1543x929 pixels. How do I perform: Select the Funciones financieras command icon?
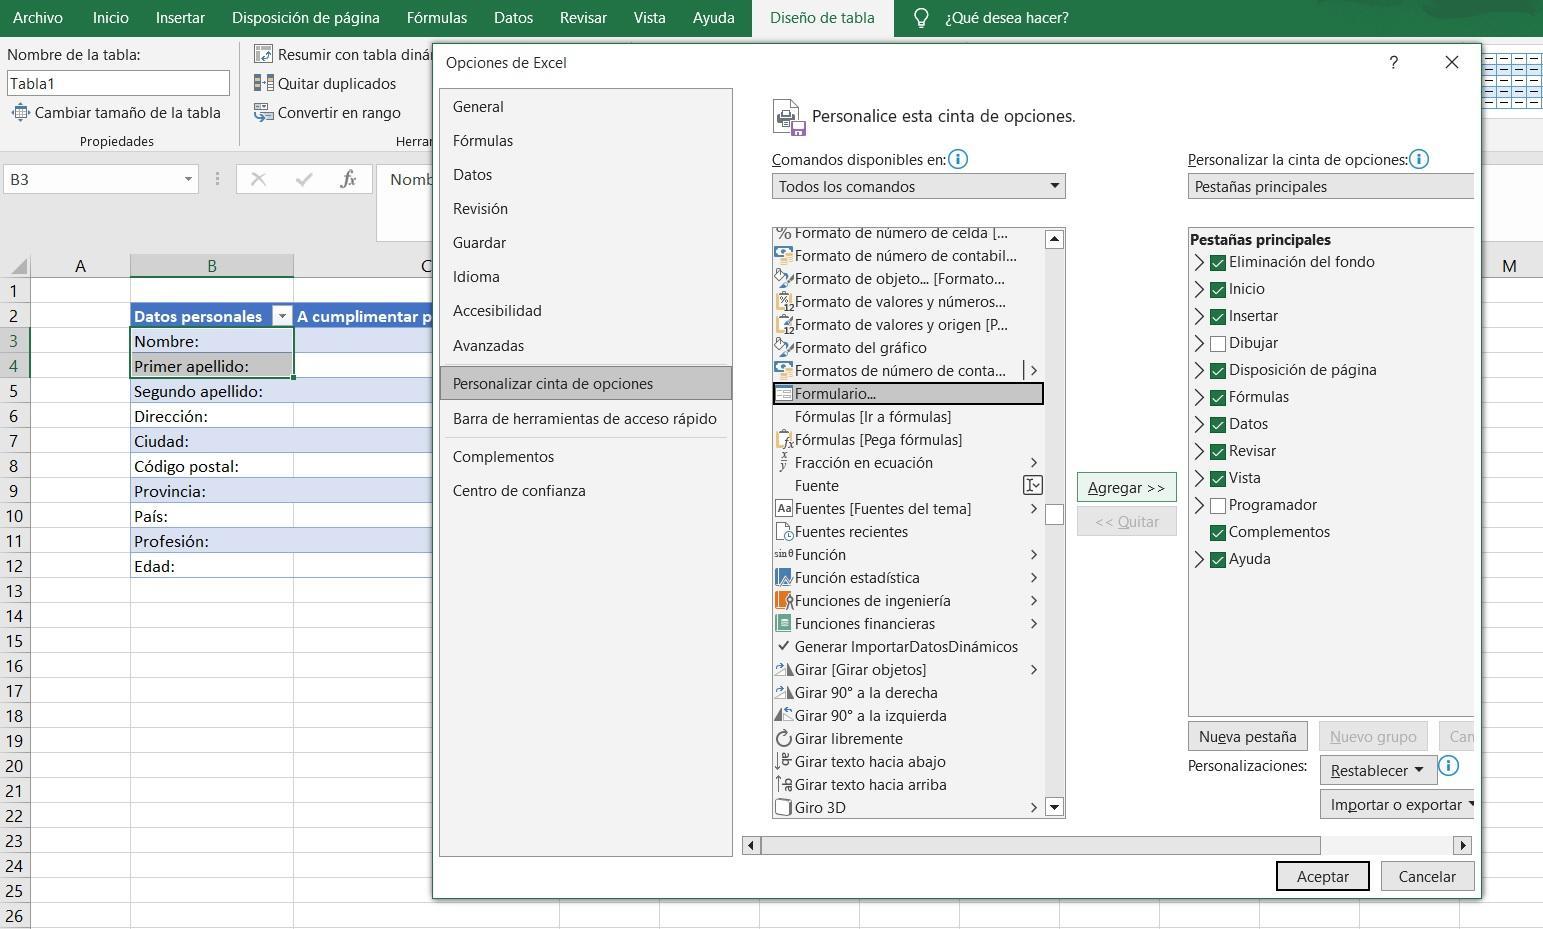click(x=784, y=623)
